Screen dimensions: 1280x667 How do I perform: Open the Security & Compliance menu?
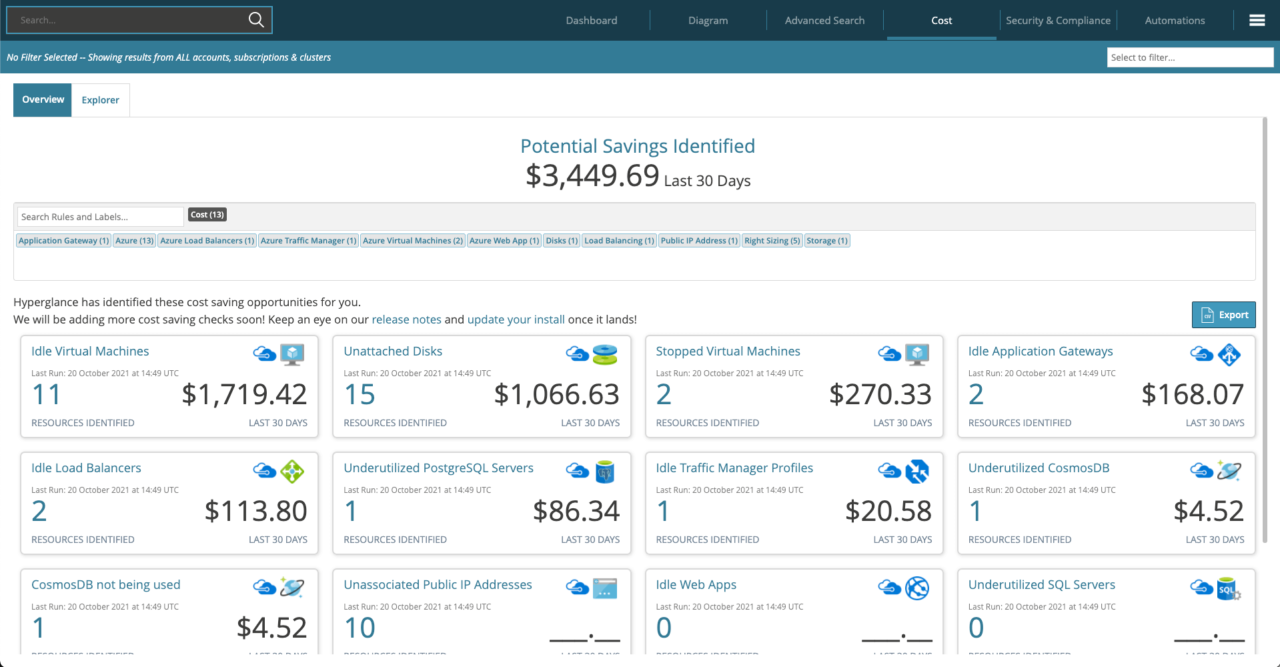(x=1058, y=20)
